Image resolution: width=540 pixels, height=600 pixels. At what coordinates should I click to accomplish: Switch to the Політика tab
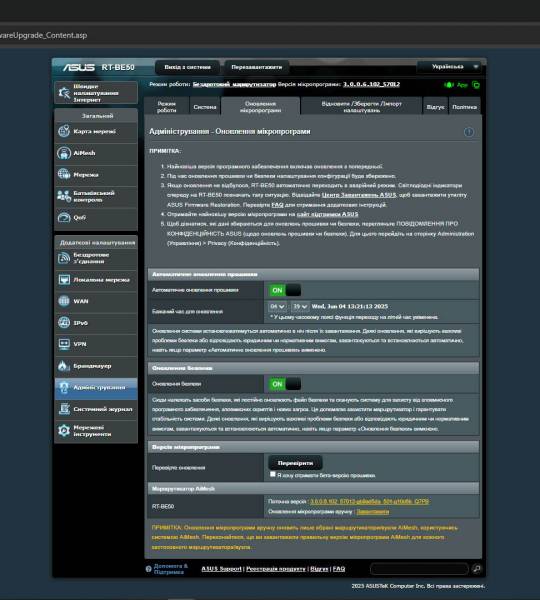click(464, 107)
